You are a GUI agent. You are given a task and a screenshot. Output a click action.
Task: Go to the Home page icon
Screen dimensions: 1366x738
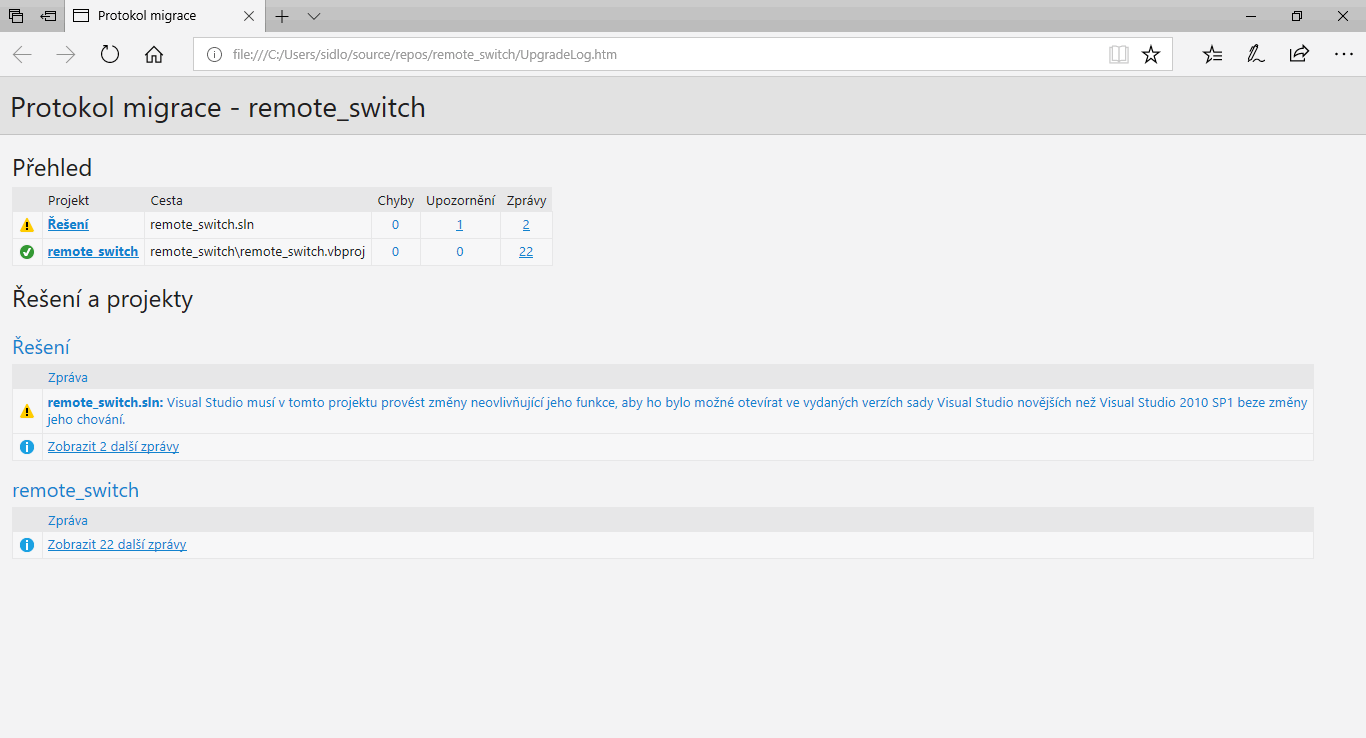[x=154, y=55]
